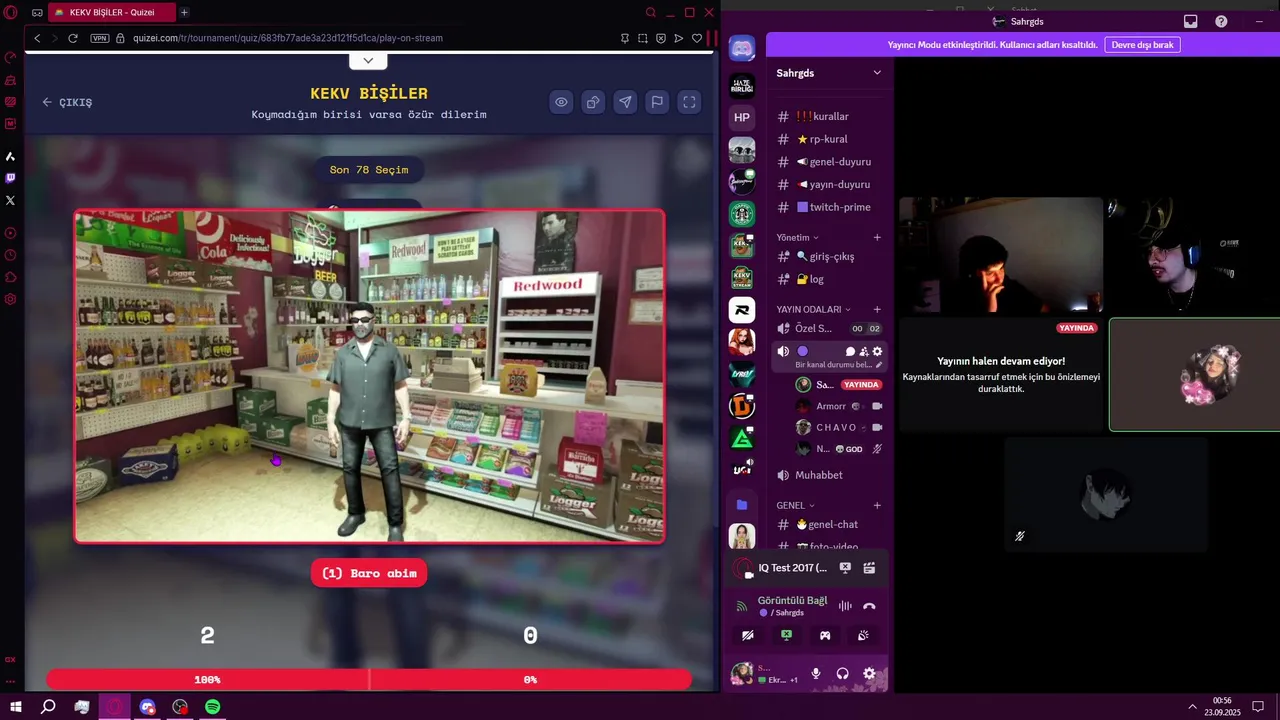Reload page in Opera browser
Viewport: 1280px width, 720px height.
point(73,38)
